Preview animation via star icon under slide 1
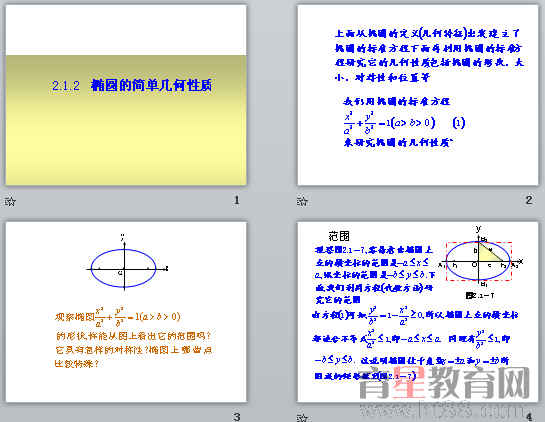 point(10,201)
